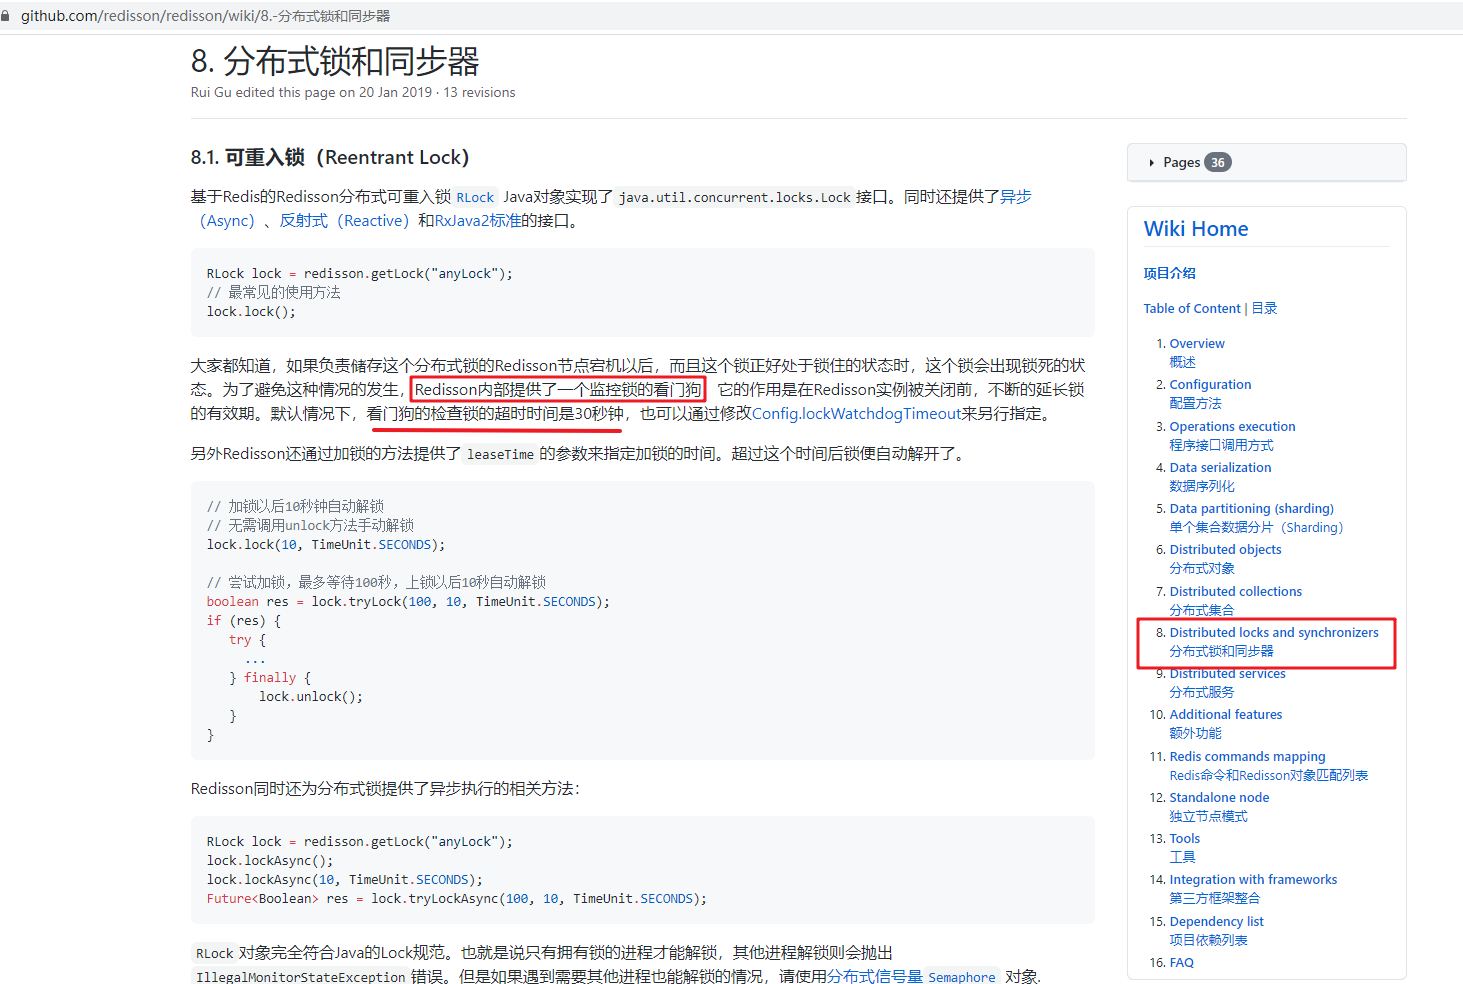Open the 配置方法 sidebar link
The height and width of the screenshot is (984, 1463).
point(1195,403)
